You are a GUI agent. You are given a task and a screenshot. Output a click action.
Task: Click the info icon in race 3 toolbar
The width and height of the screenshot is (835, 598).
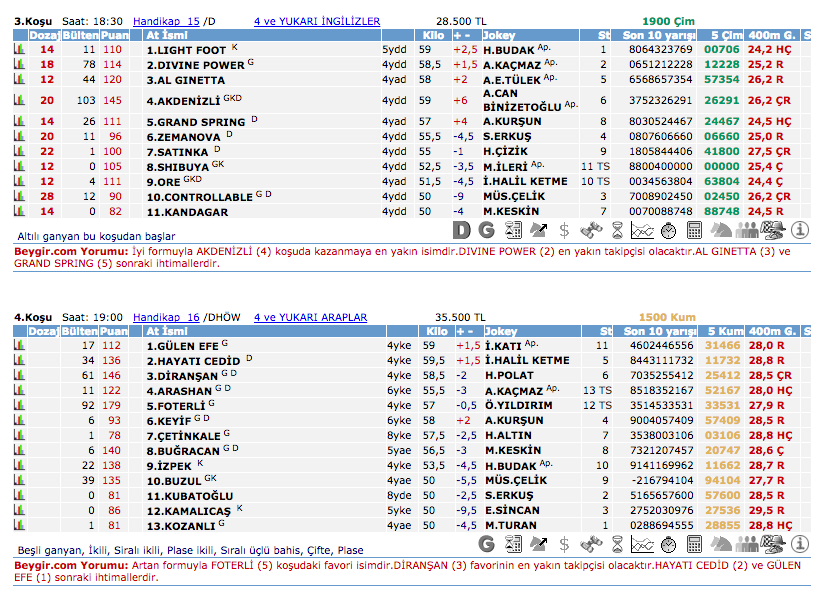[800, 231]
